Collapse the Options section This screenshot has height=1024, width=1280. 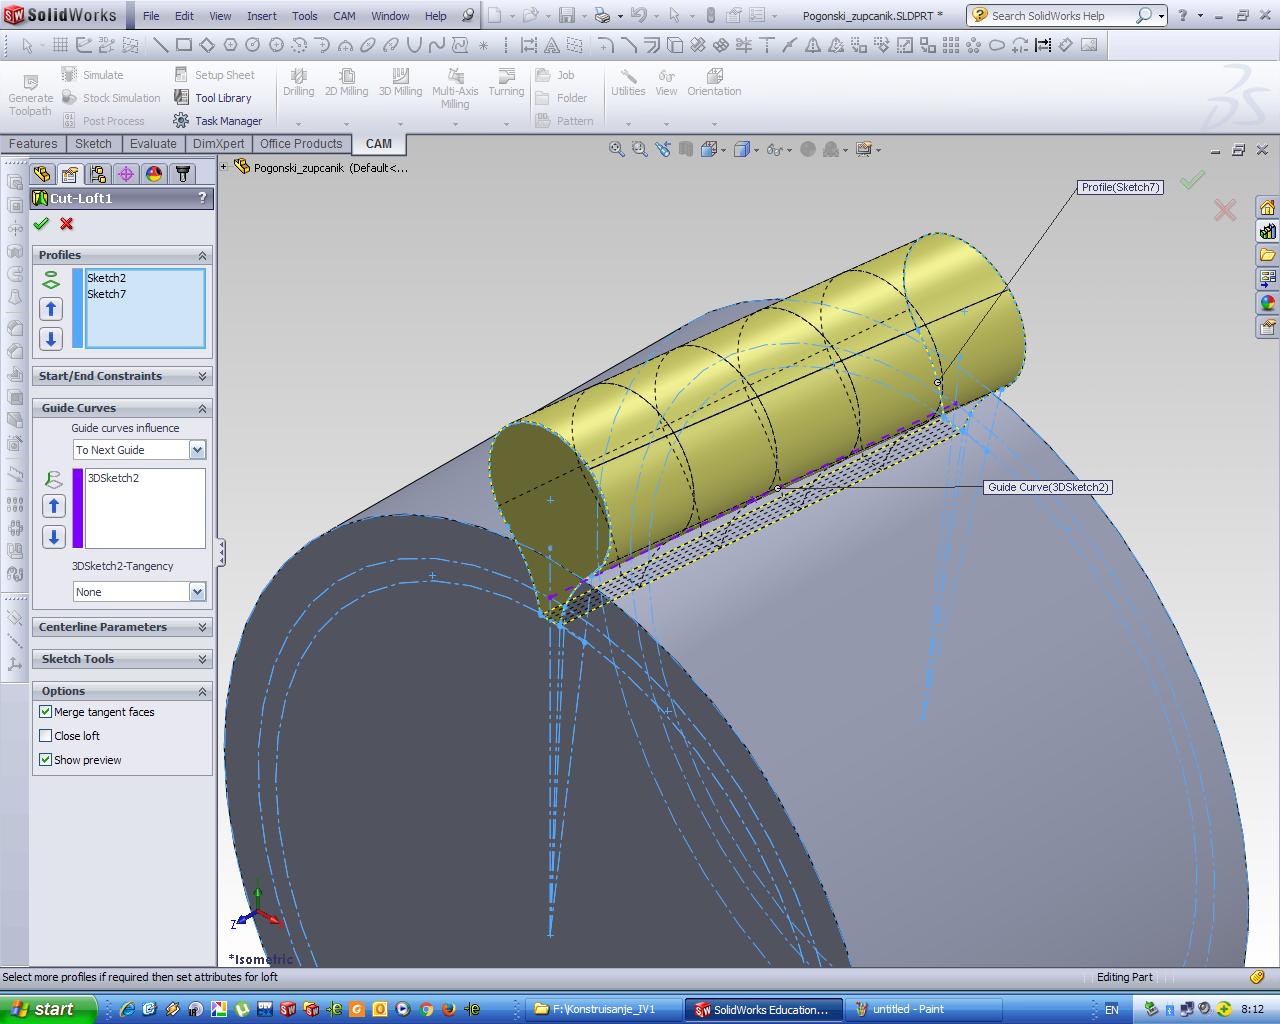pyautogui.click(x=202, y=691)
